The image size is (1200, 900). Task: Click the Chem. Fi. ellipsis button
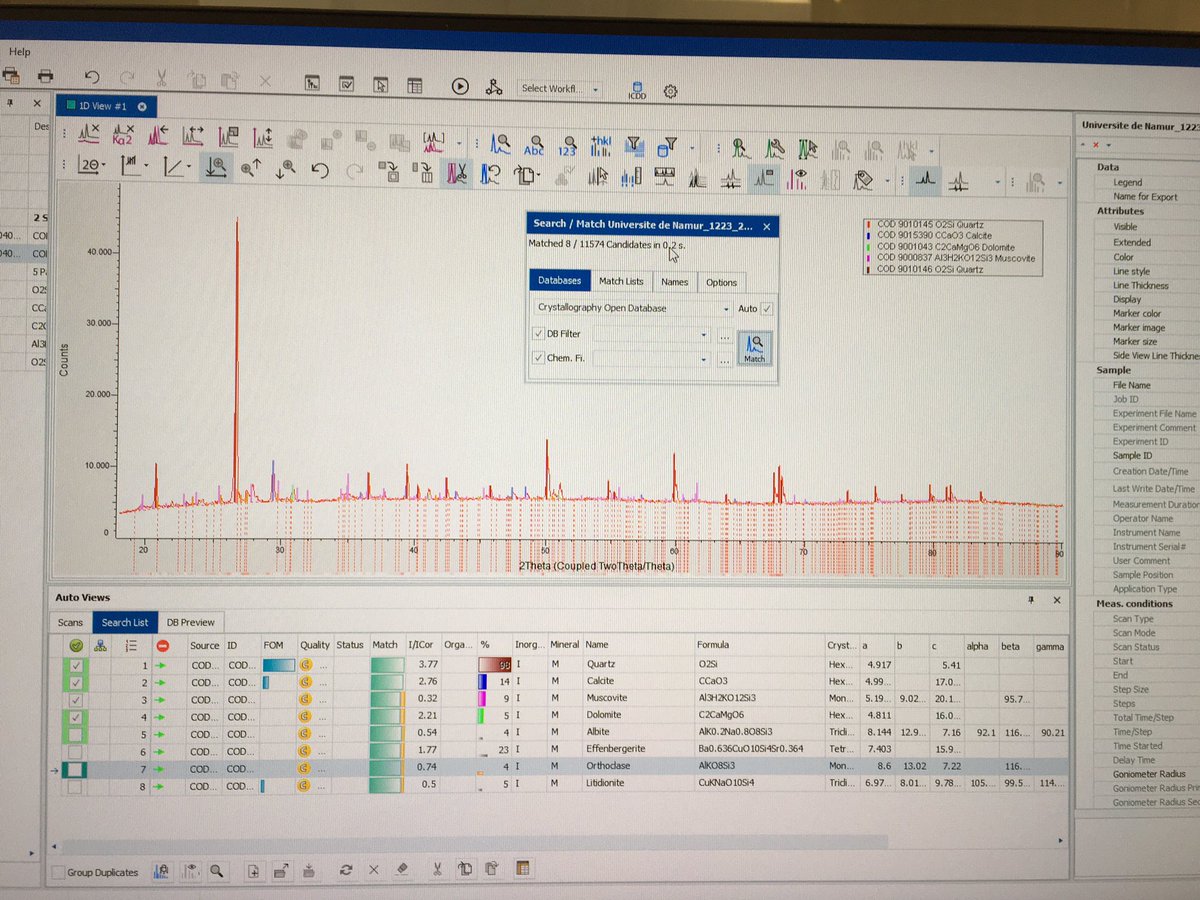point(725,359)
